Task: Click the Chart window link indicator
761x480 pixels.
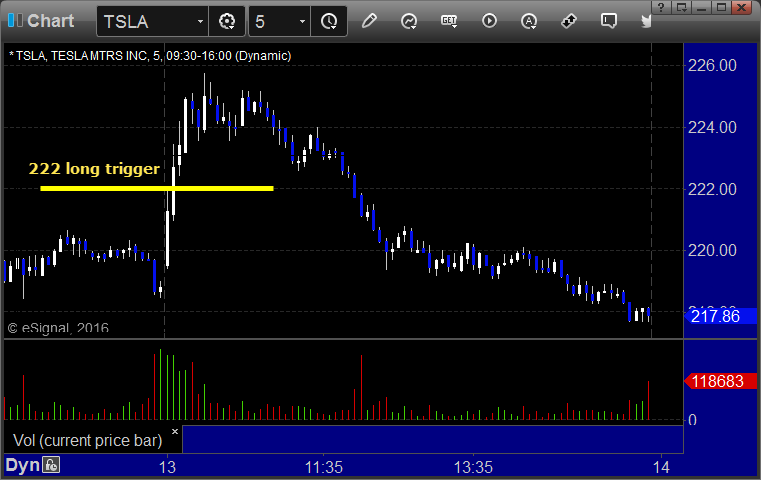Action: pos(15,20)
